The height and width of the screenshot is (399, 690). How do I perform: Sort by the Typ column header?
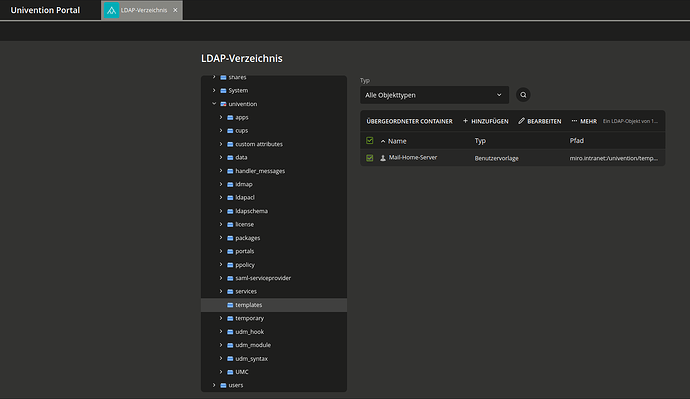tap(480, 141)
